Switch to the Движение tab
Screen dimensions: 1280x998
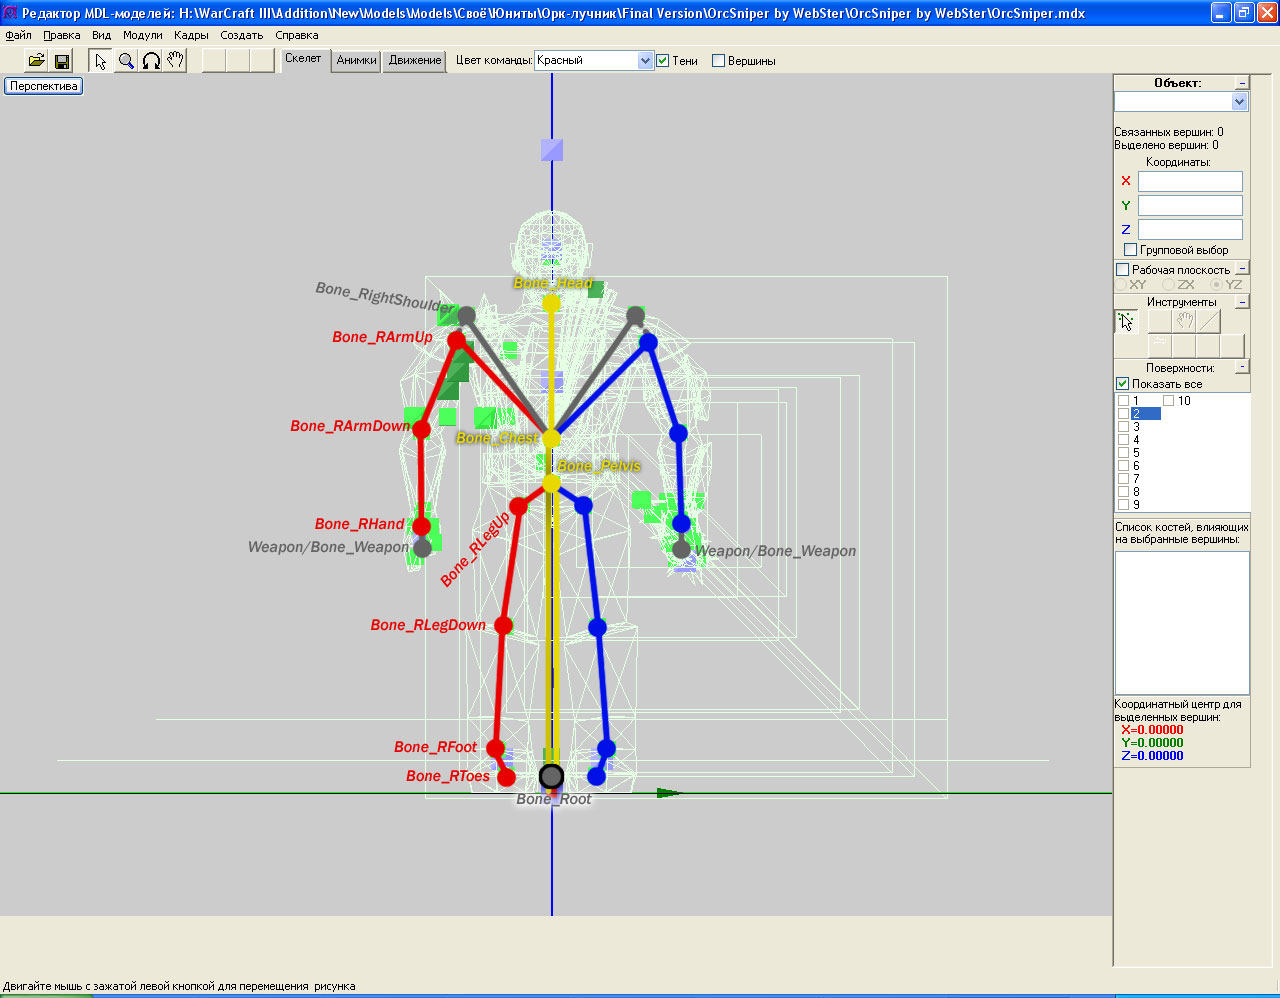pos(415,60)
